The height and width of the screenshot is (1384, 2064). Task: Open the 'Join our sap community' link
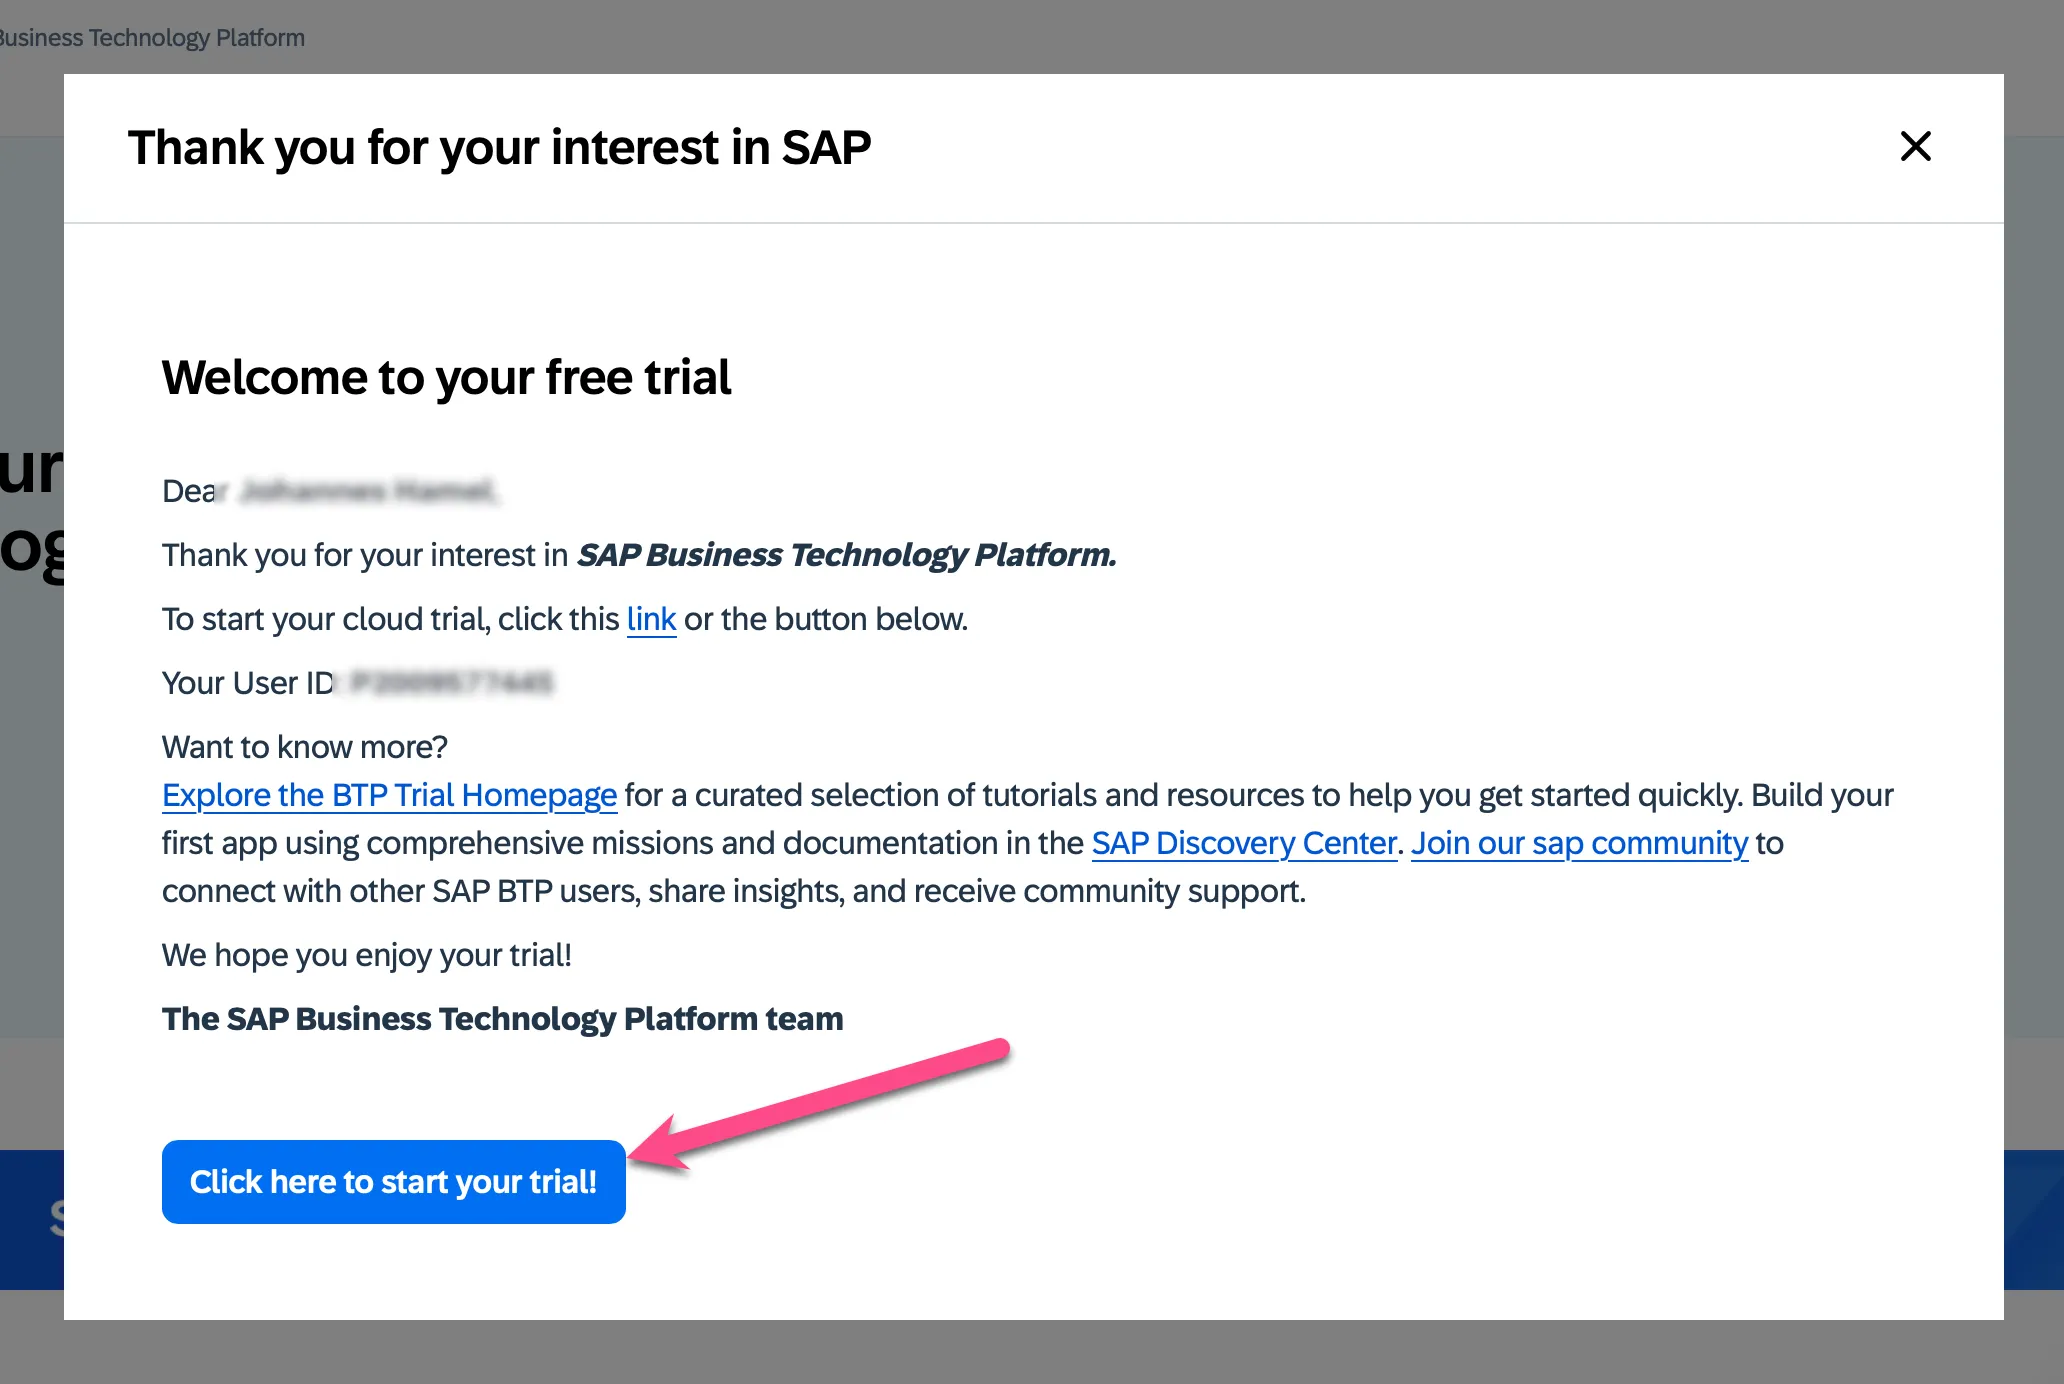click(1578, 843)
